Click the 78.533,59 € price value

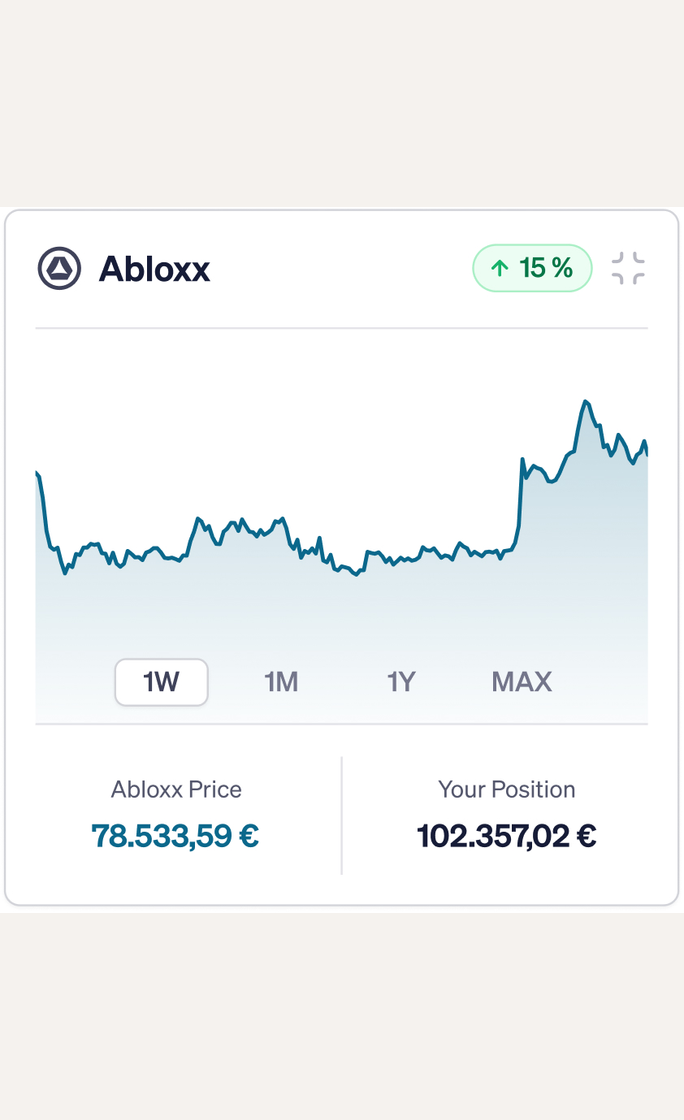(175, 836)
